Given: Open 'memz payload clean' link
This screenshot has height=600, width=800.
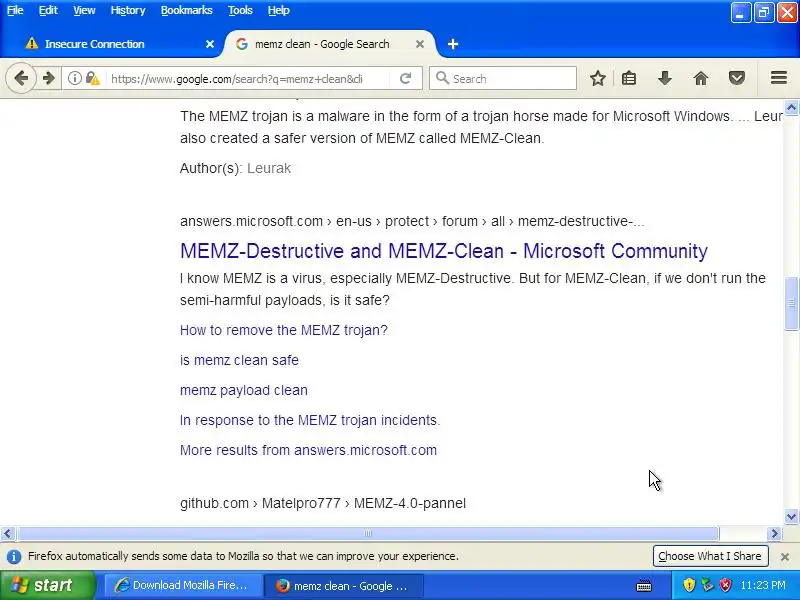Looking at the screenshot, I should click(x=243, y=390).
